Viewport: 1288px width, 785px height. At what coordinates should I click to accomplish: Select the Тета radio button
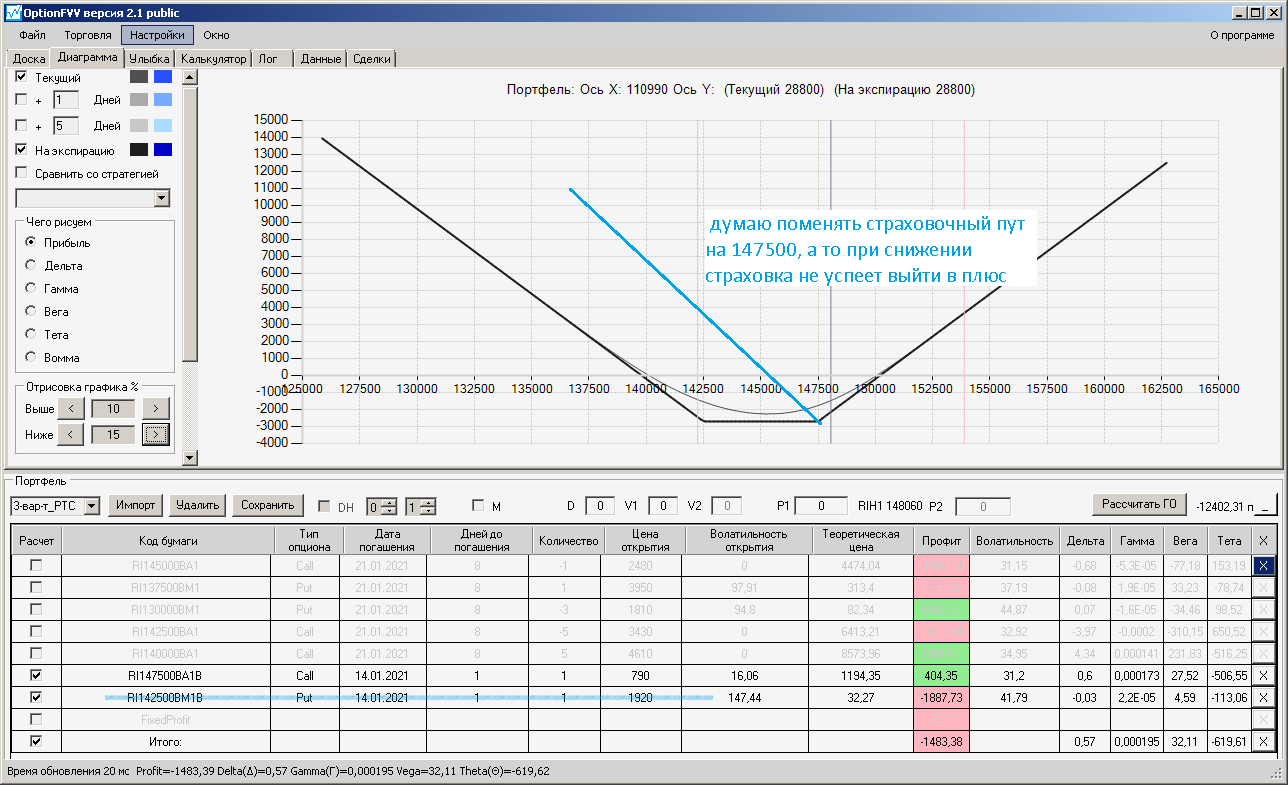(x=31, y=335)
